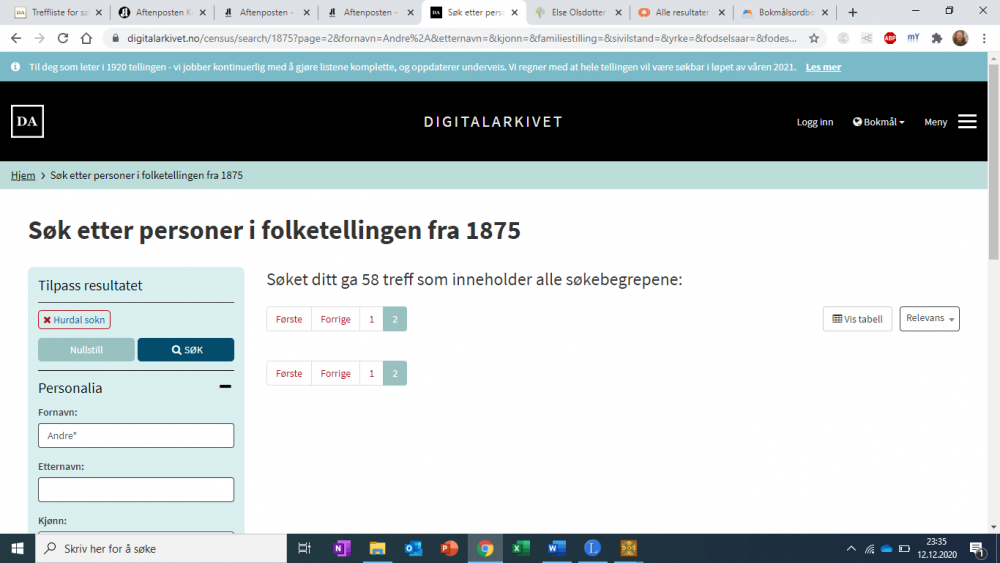The image size is (1000, 563).
Task: Open the Bokmål language dropdown
Action: coord(878,122)
